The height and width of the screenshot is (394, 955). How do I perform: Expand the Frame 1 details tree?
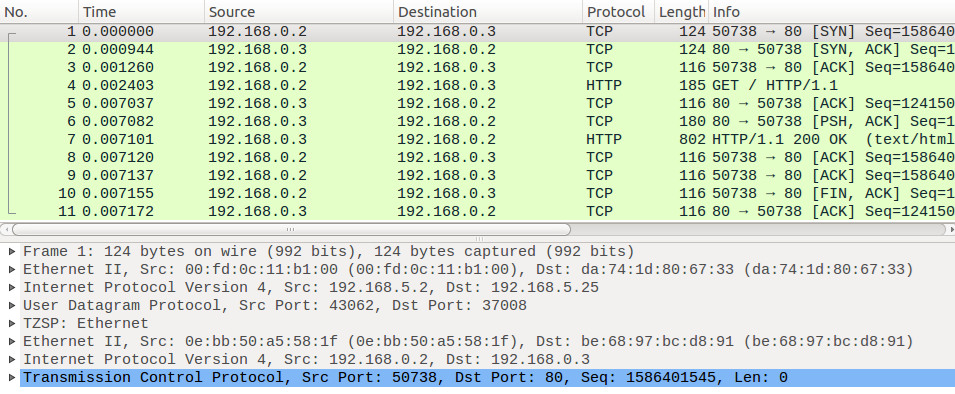pyautogui.click(x=12, y=252)
